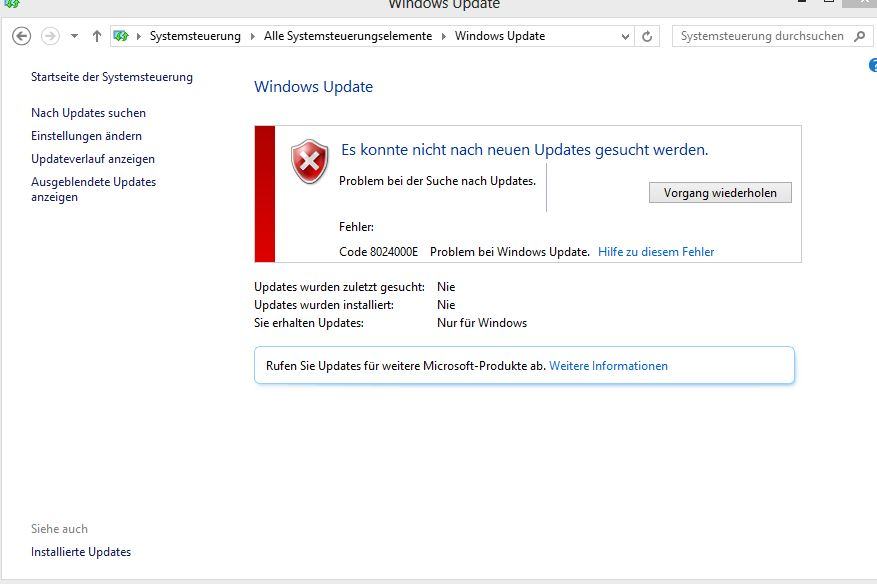Click 'Updates wurden zuletzt gesucht:' label
The width and height of the screenshot is (877, 584).
(x=340, y=287)
